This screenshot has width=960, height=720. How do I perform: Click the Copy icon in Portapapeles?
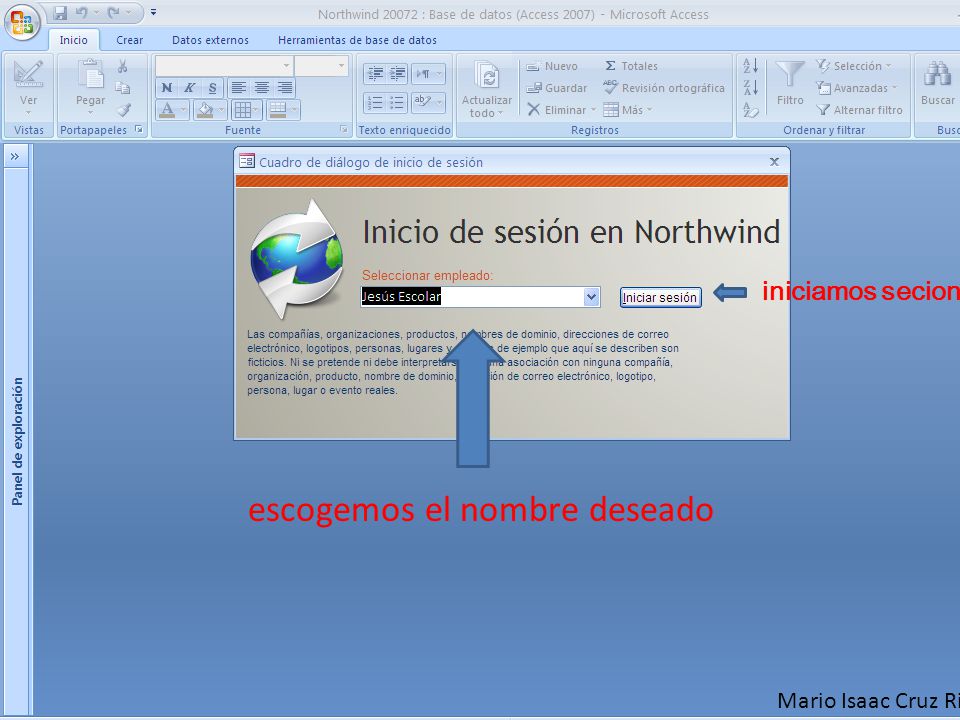point(122,88)
